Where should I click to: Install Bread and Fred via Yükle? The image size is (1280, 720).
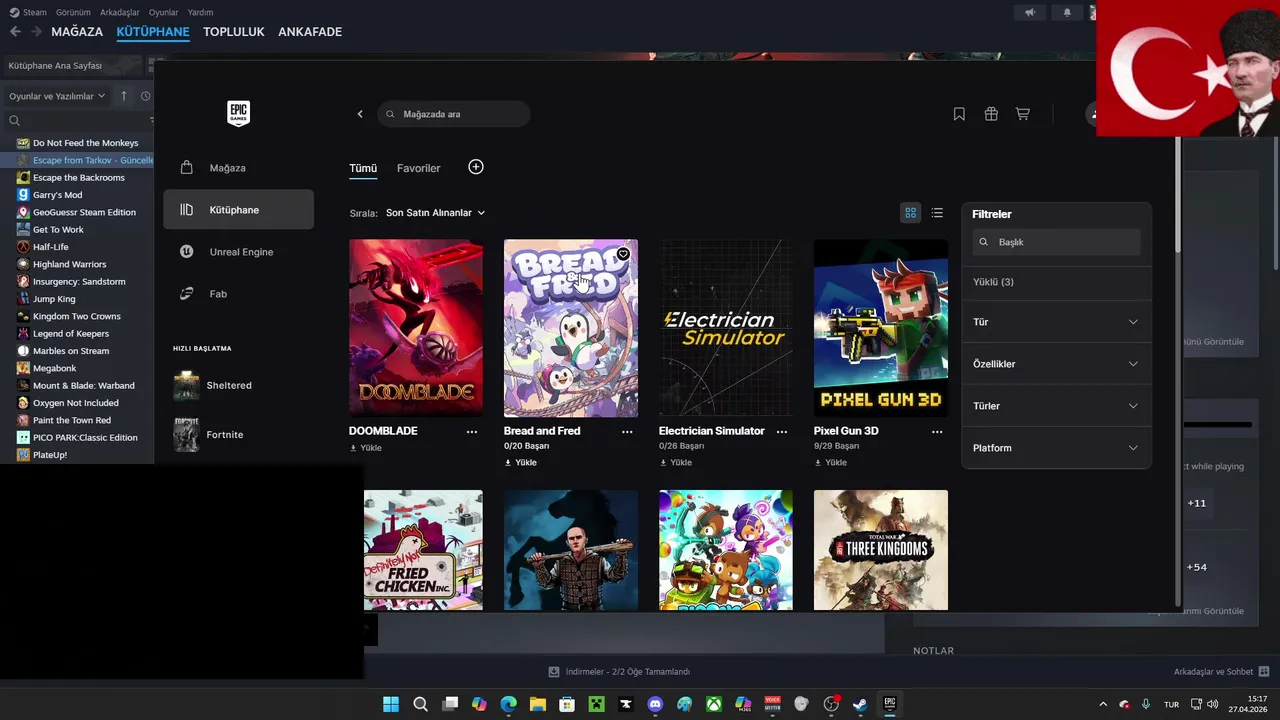pyautogui.click(x=521, y=463)
